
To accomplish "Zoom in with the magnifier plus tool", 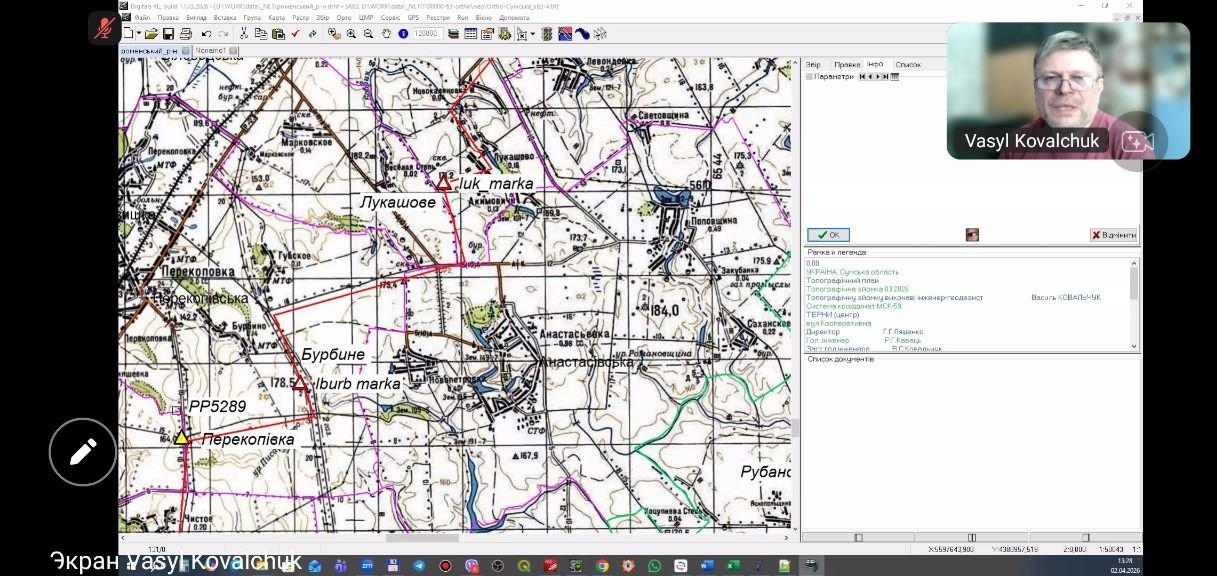I will click(x=351, y=33).
